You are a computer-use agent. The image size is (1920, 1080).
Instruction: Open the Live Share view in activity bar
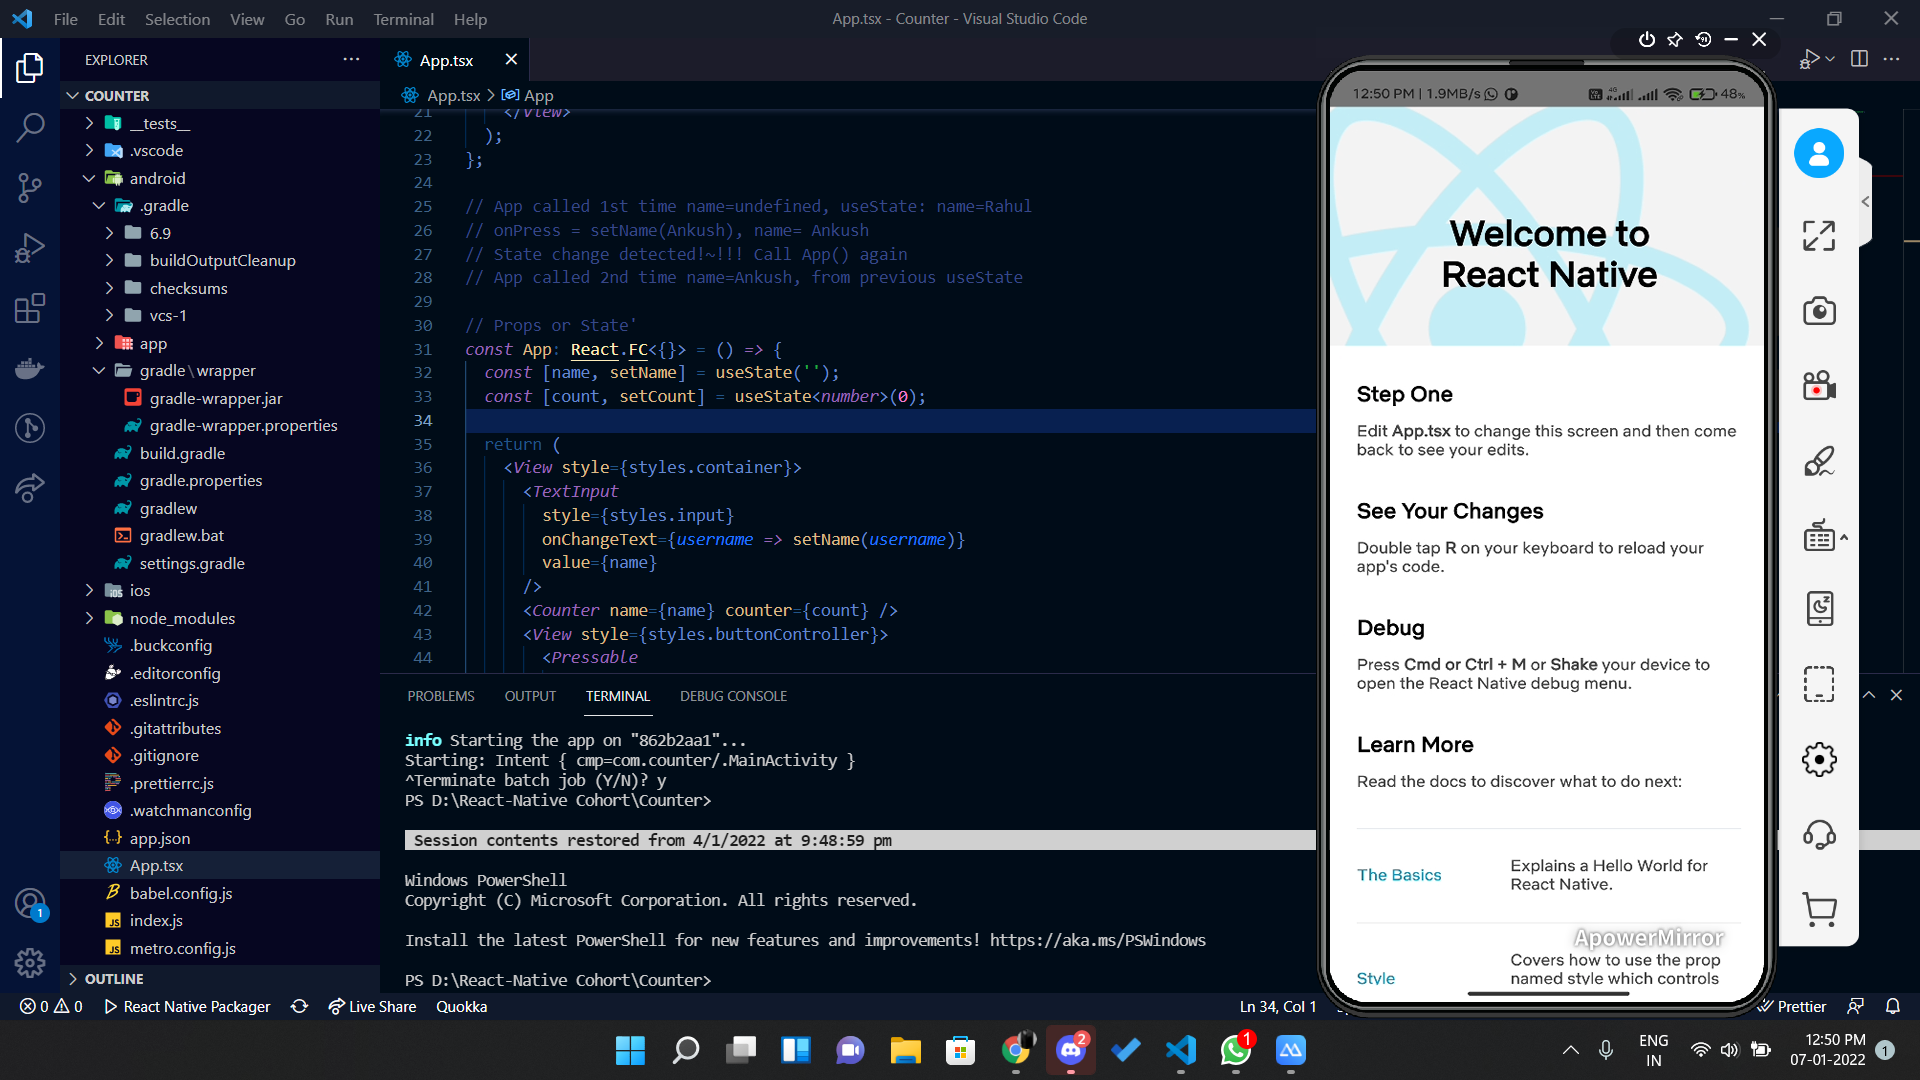(30, 488)
